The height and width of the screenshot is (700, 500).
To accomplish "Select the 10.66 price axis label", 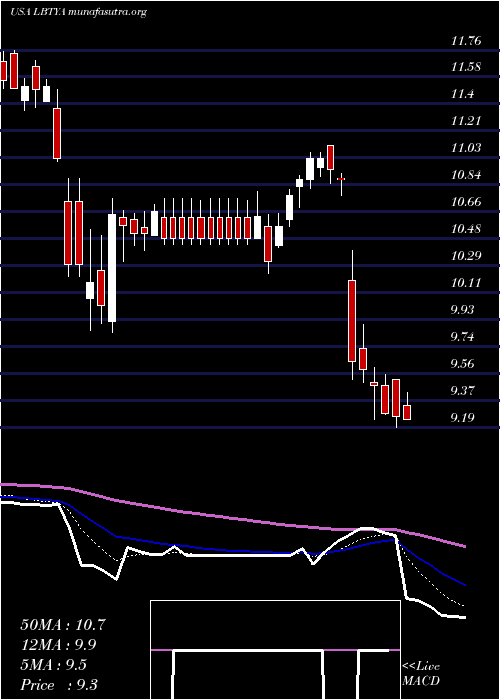I will 466,202.
